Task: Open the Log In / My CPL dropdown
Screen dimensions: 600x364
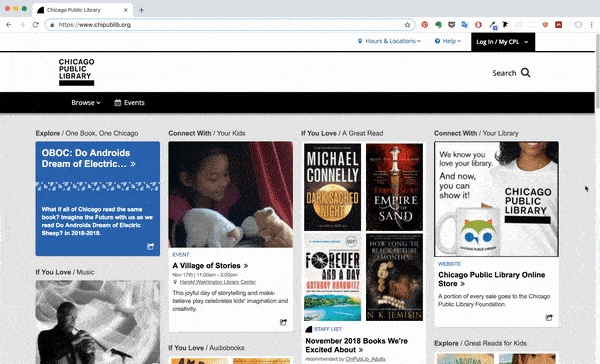Action: [503, 42]
